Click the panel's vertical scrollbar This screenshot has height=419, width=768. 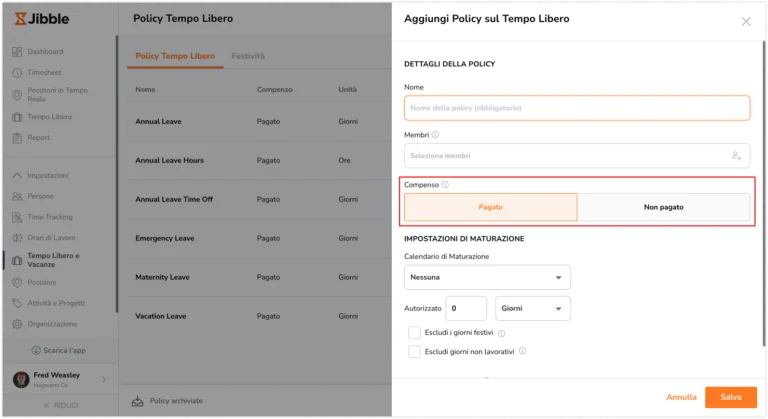(764, 194)
